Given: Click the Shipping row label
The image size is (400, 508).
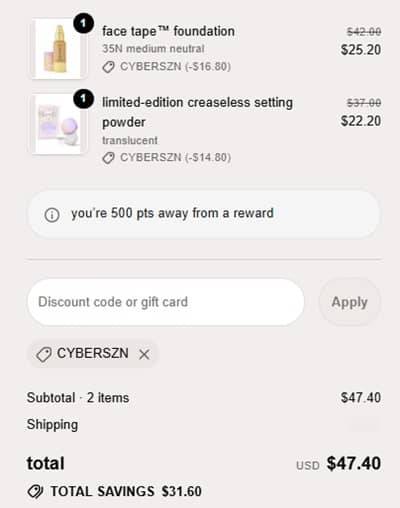Looking at the screenshot, I should click(x=52, y=424).
